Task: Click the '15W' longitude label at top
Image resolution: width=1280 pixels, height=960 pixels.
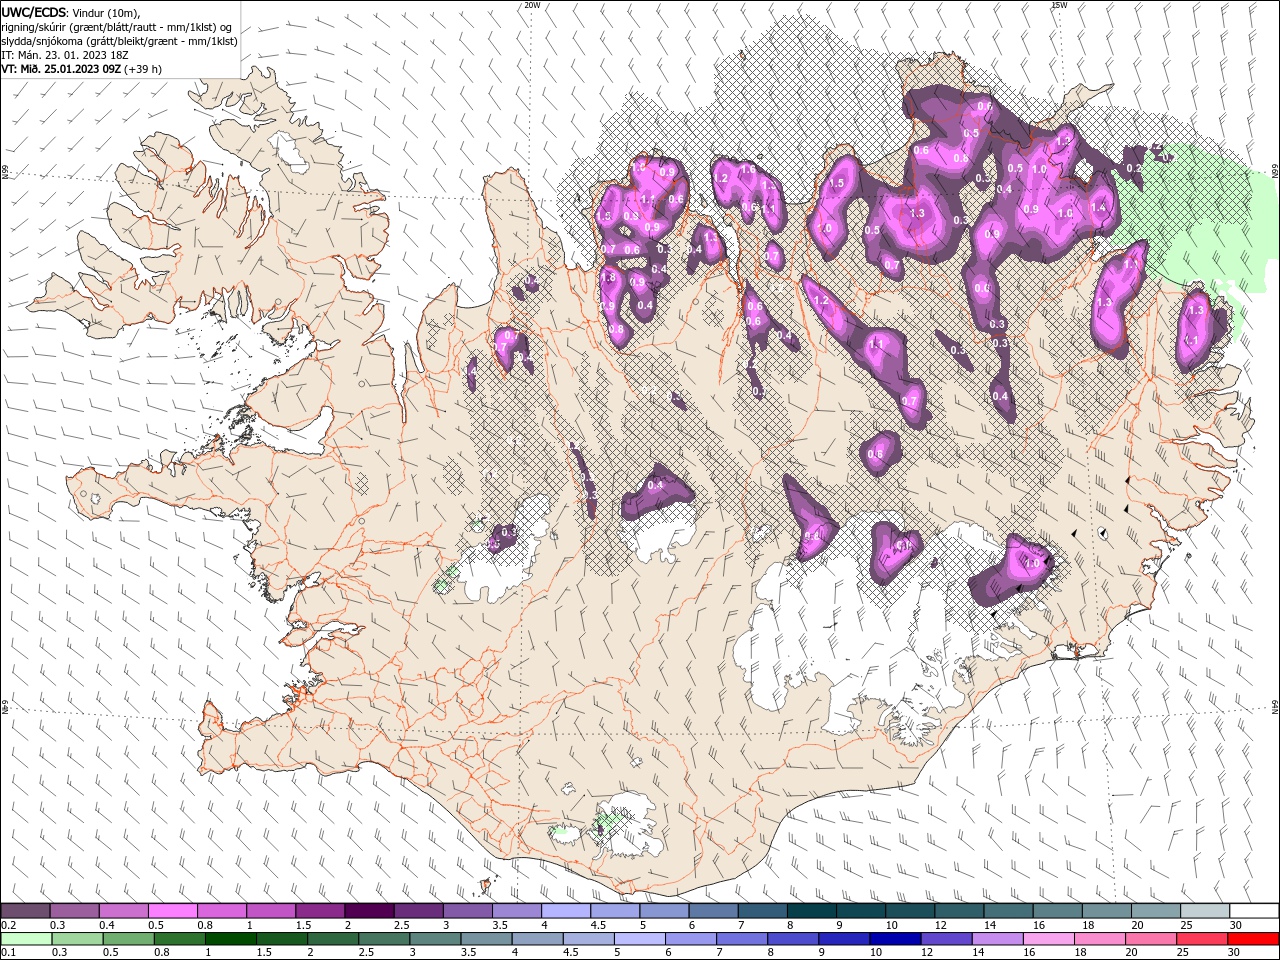Action: pos(1059,5)
